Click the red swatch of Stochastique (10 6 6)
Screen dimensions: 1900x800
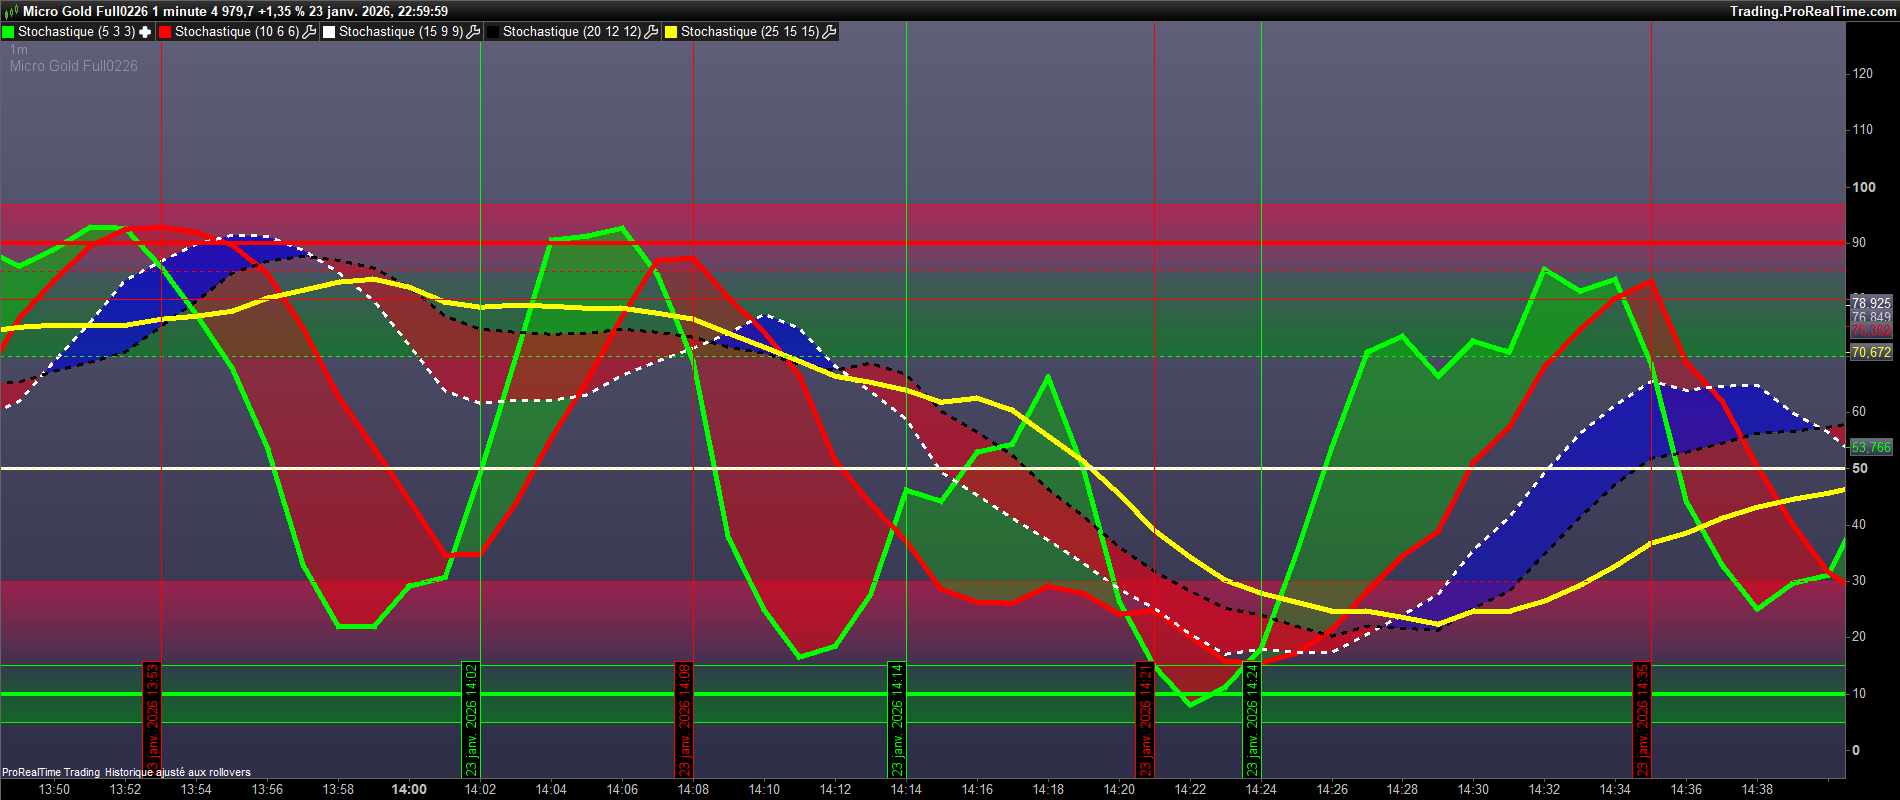166,32
